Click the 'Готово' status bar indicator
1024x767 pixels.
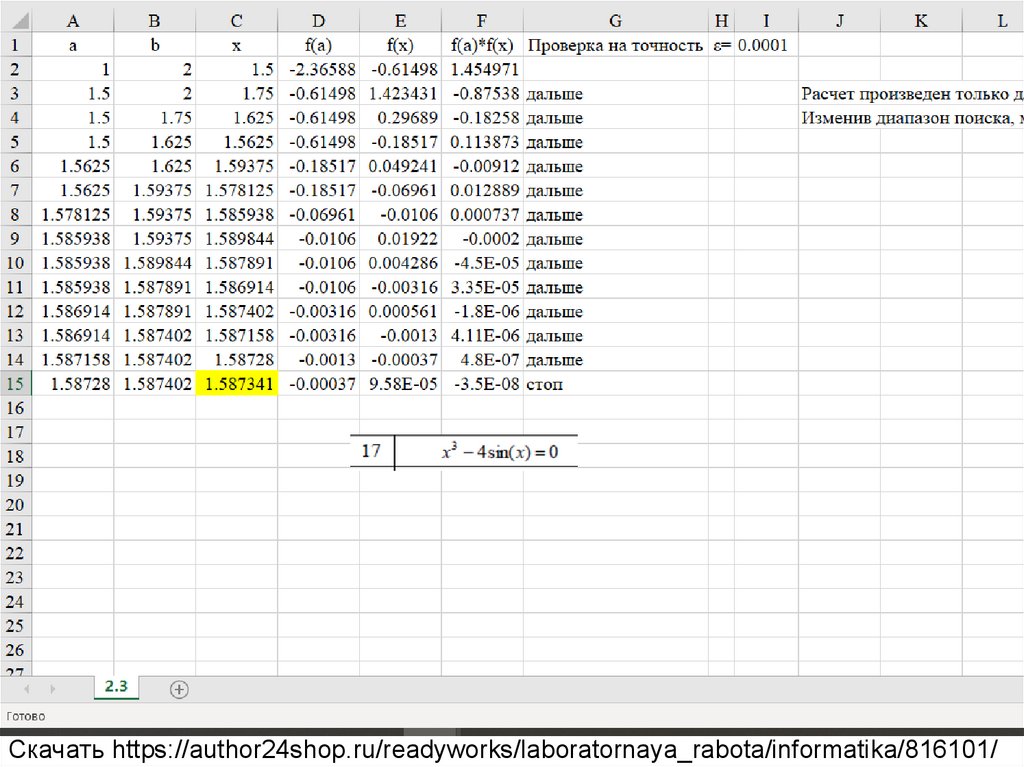pos(26,716)
